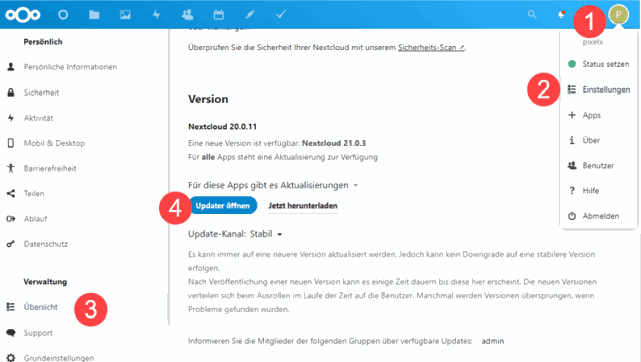641x362 pixels.
Task: Open Aktivität settings section
Action: pyautogui.click(x=38, y=118)
